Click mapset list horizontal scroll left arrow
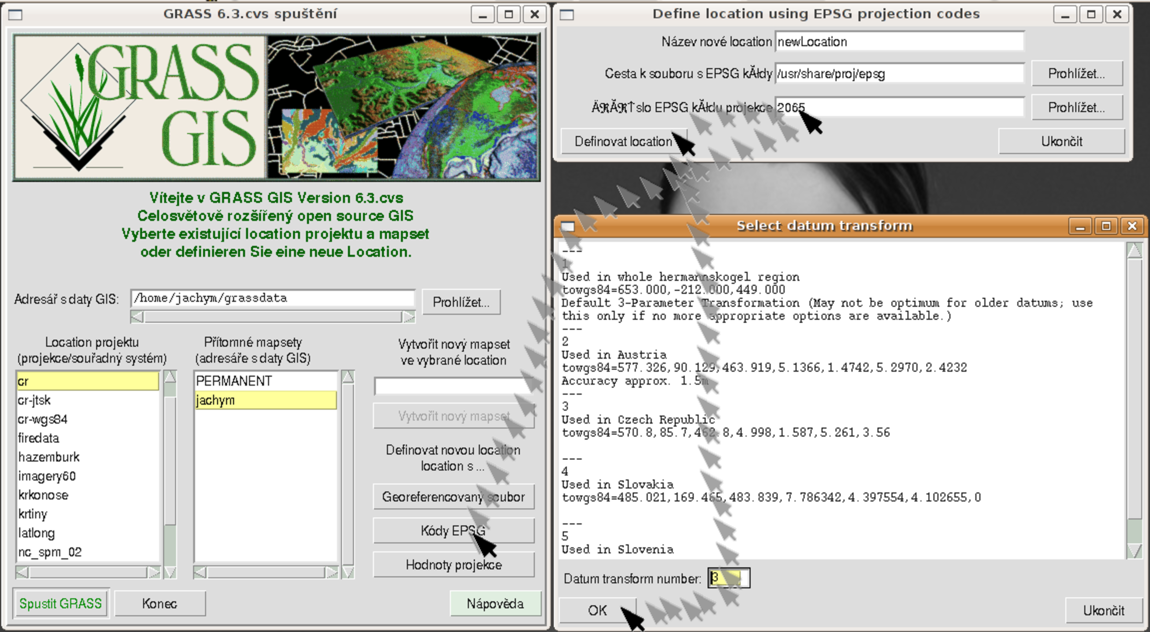This screenshot has width=1150, height=632. (200, 572)
